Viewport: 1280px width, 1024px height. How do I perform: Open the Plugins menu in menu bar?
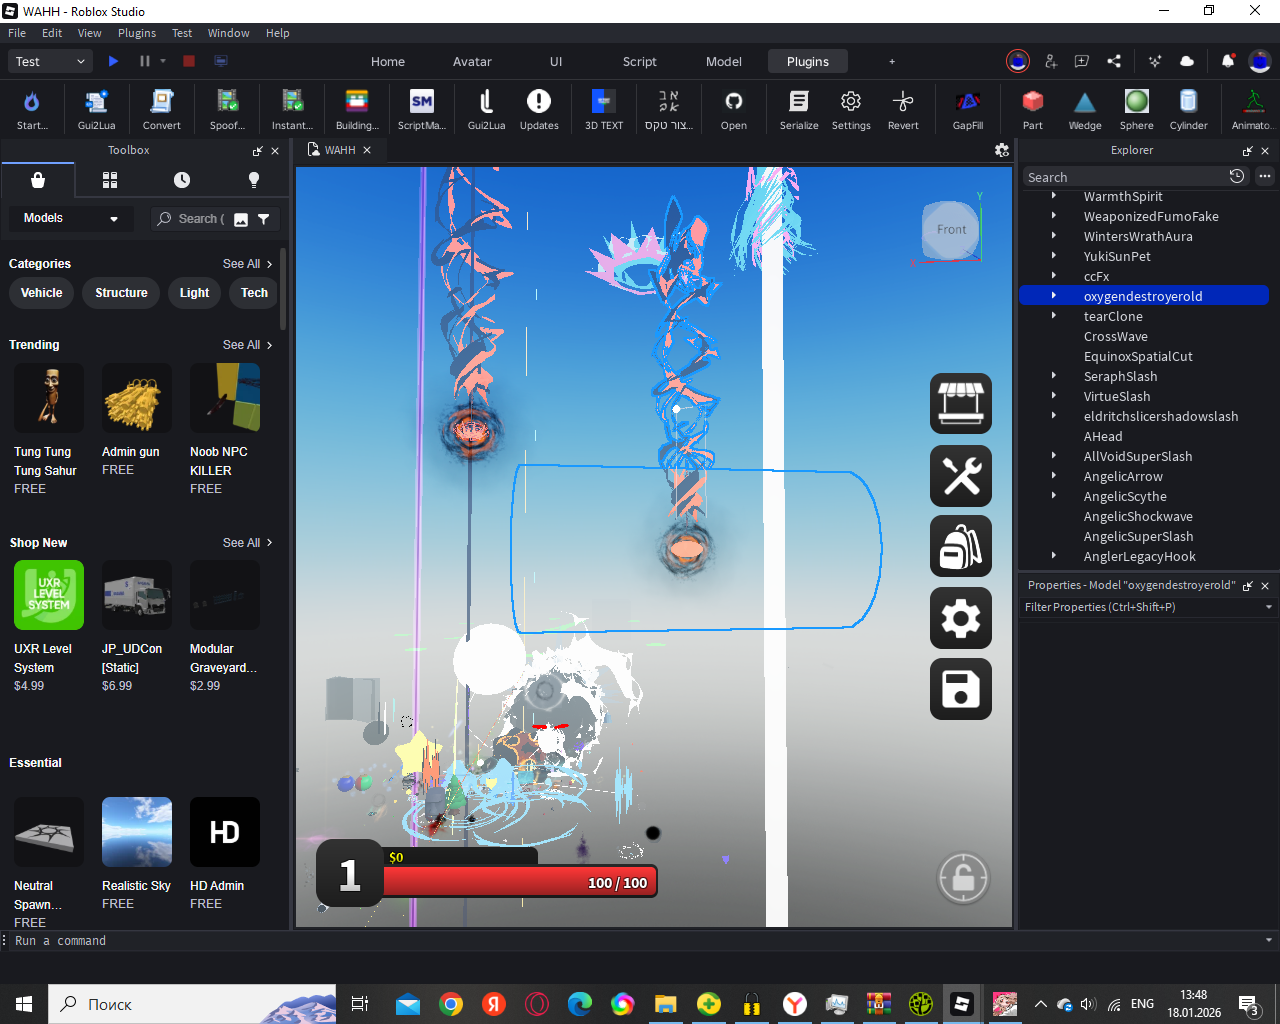point(137,33)
